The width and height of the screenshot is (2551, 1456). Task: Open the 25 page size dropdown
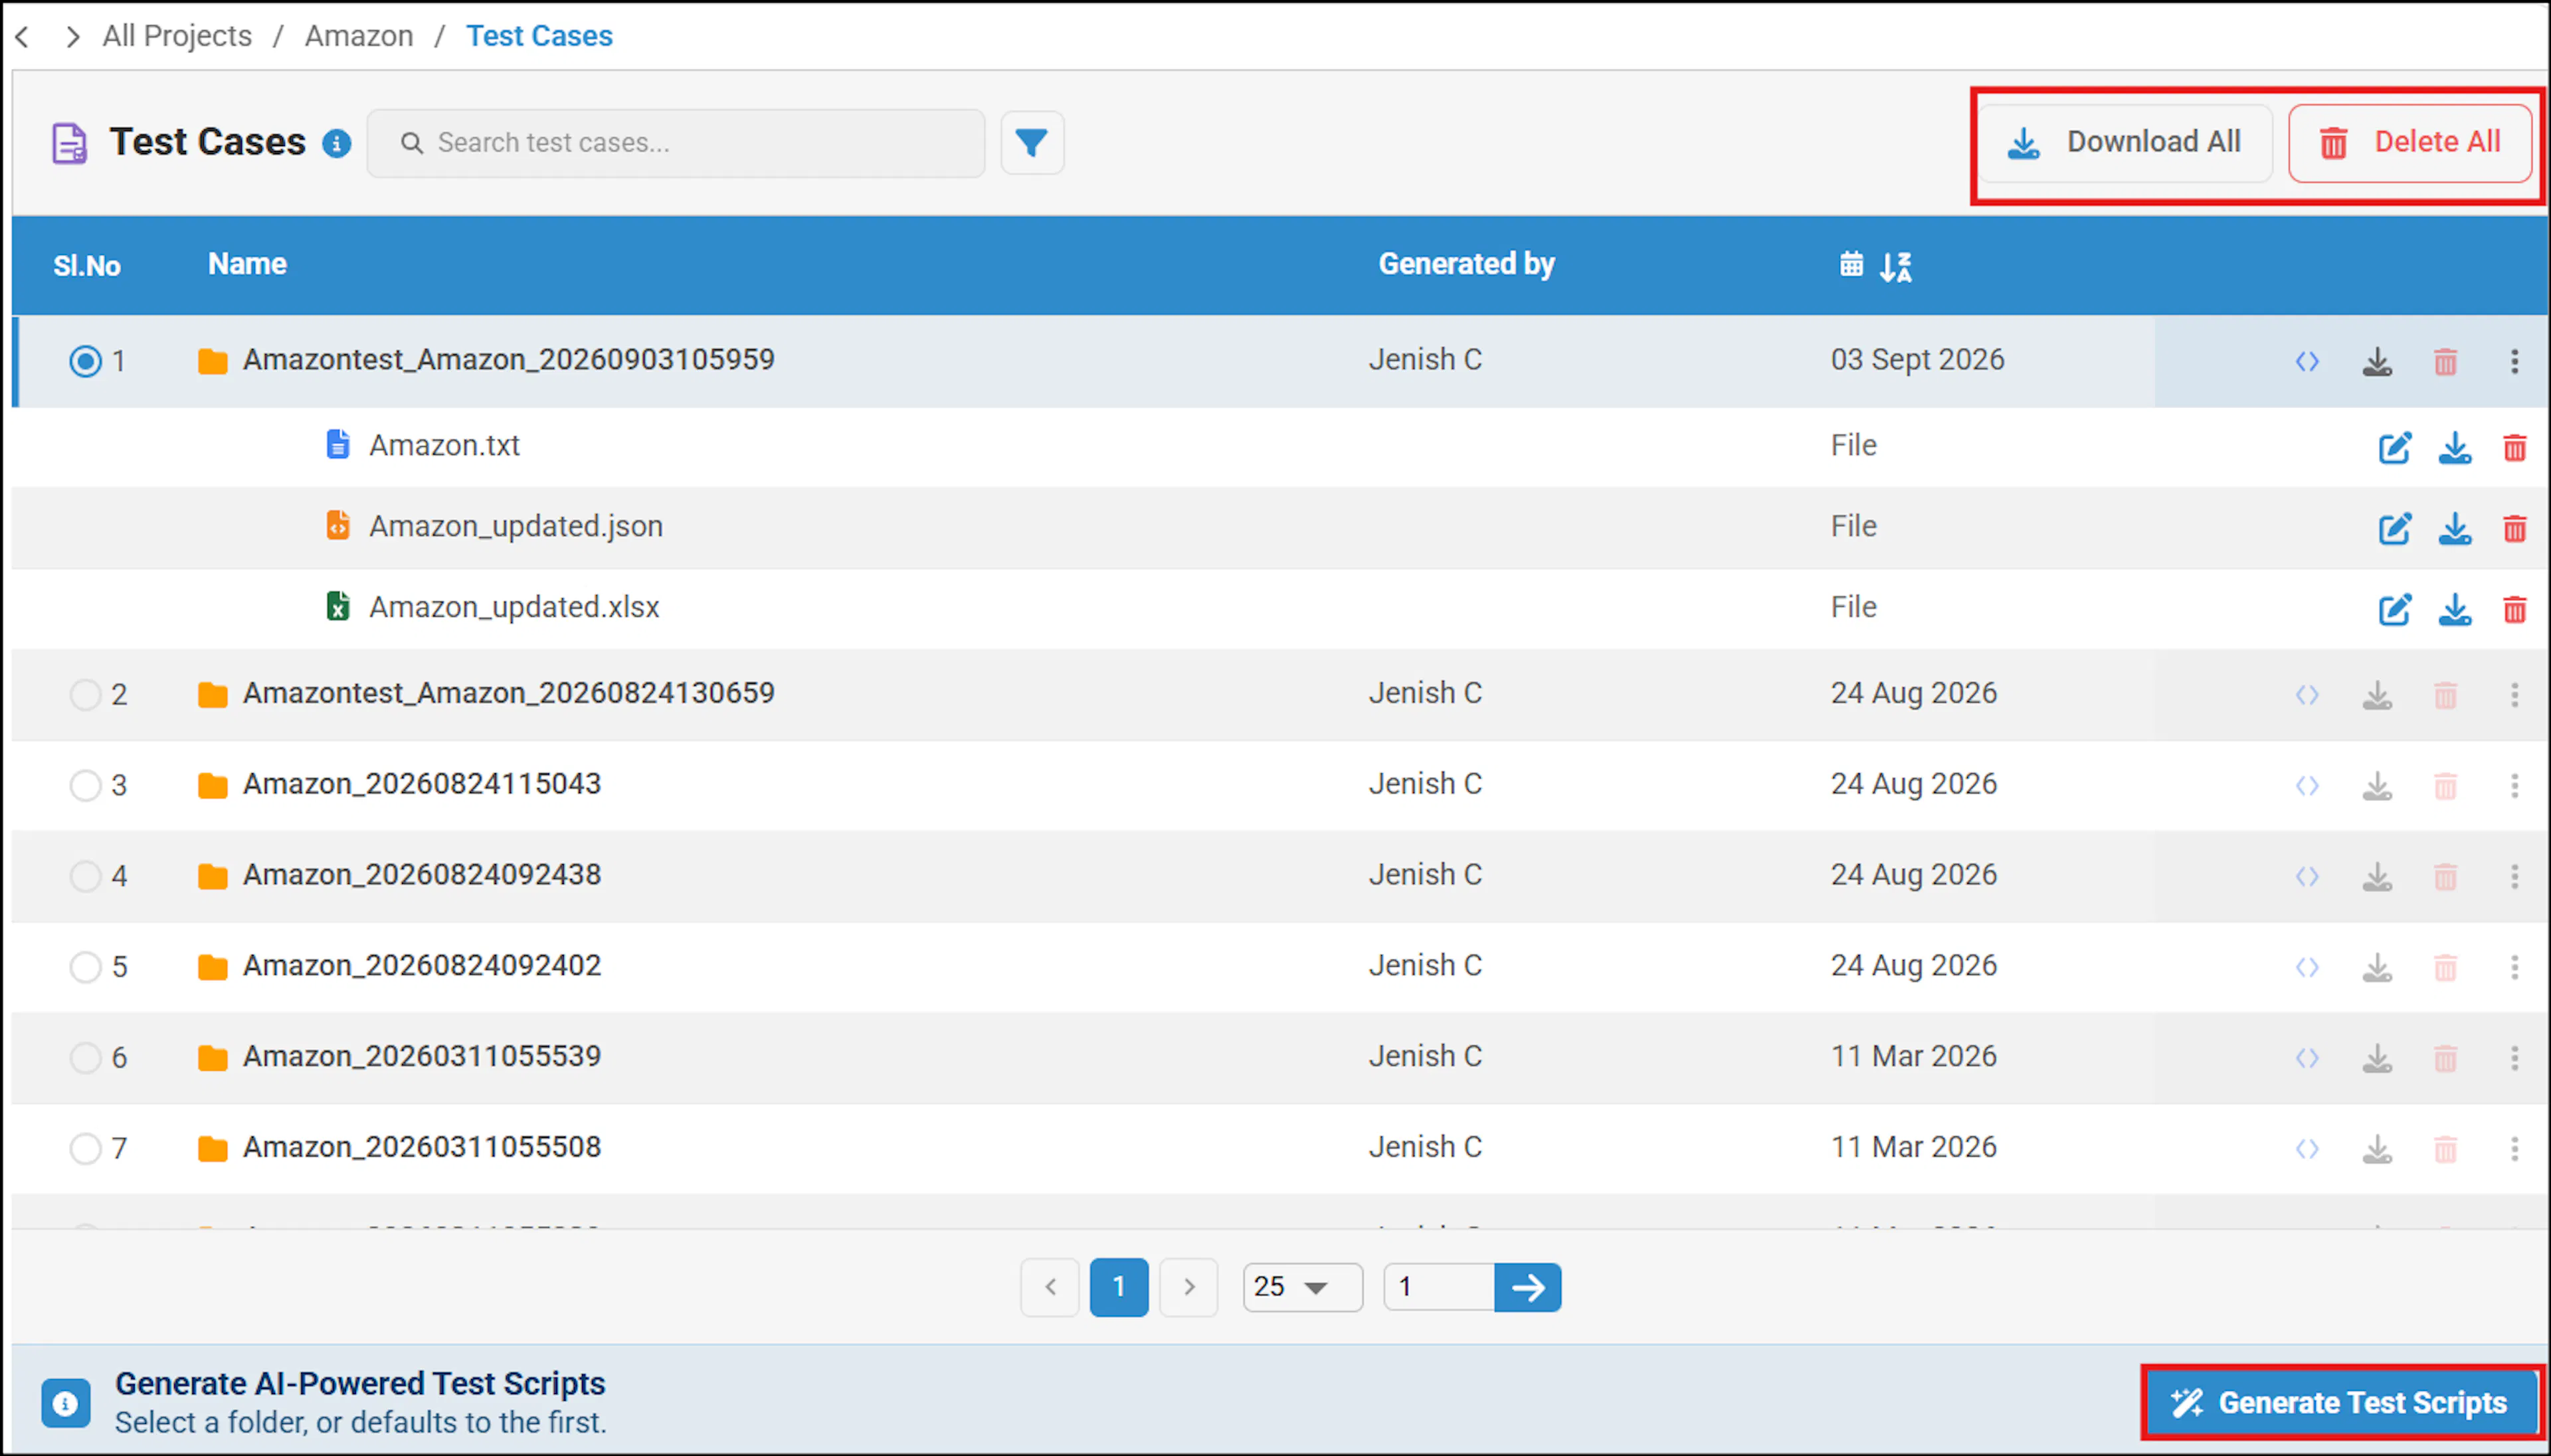click(1302, 1286)
